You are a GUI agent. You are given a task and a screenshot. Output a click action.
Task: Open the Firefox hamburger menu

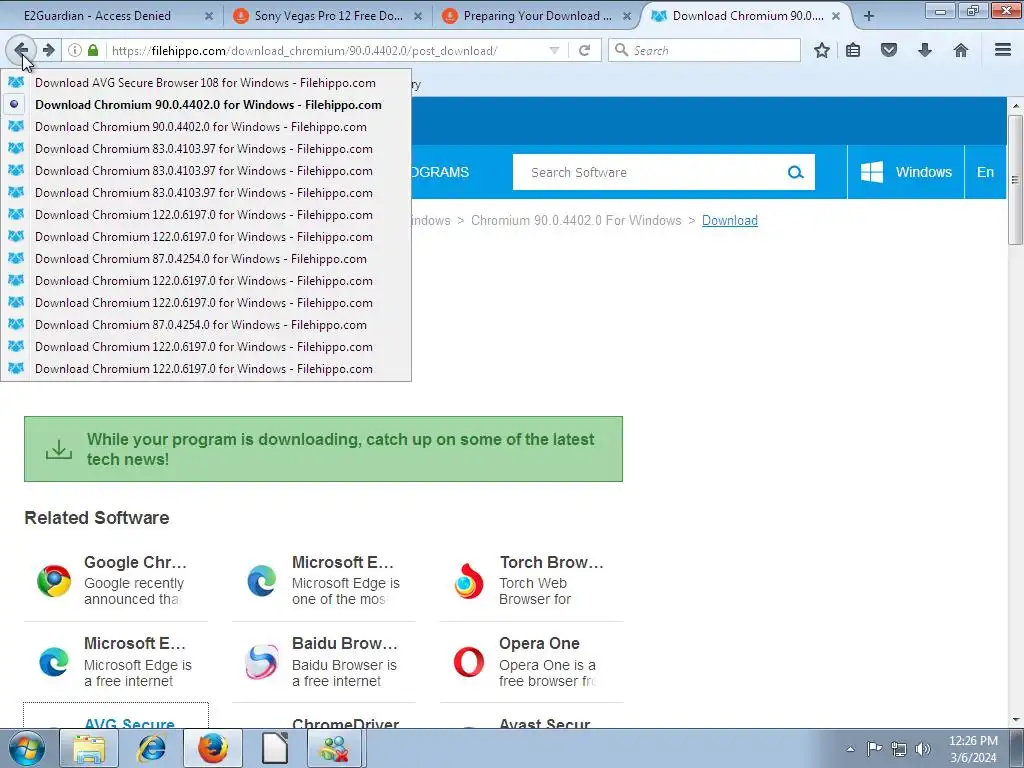point(1003,50)
